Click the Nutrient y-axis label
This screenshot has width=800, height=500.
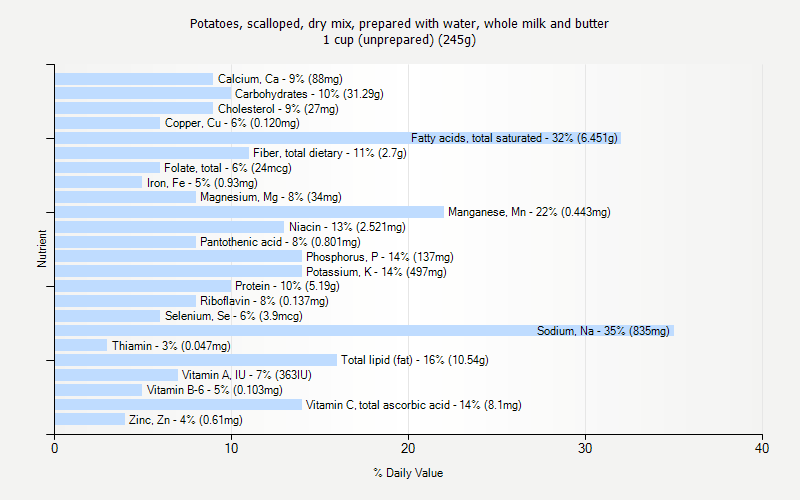[42, 249]
